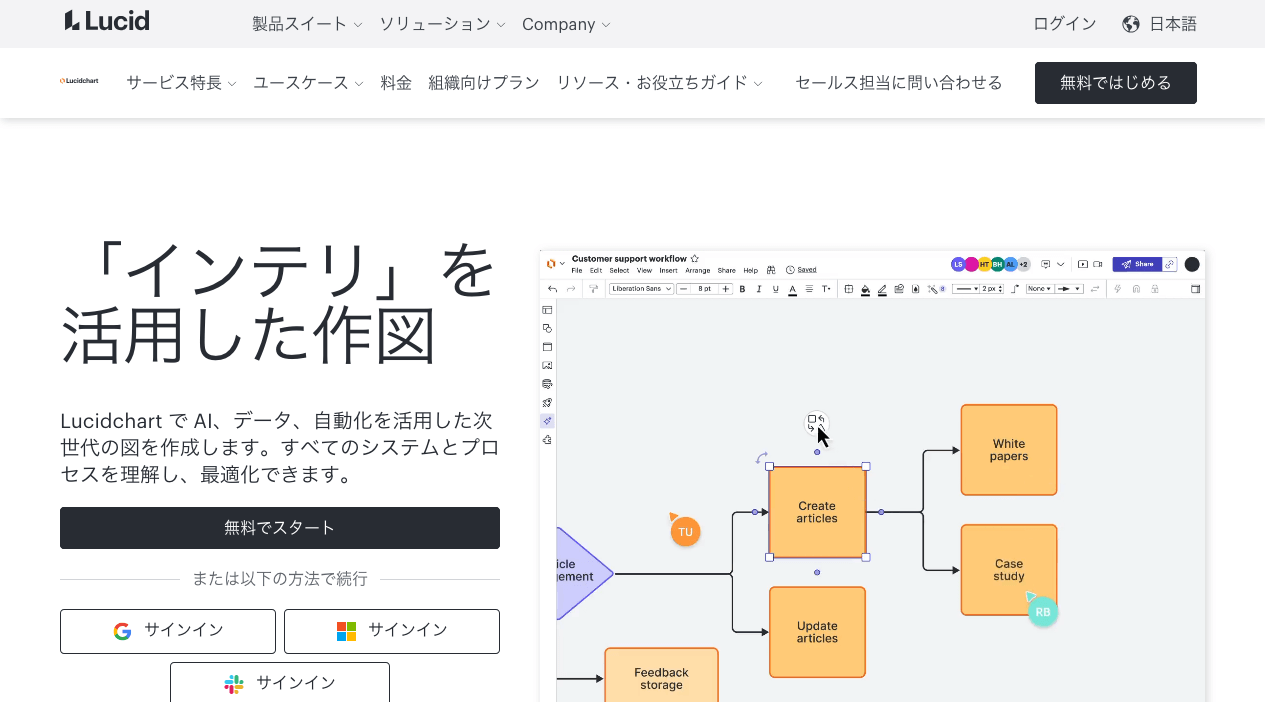Open the ログイン link

point(1065,24)
